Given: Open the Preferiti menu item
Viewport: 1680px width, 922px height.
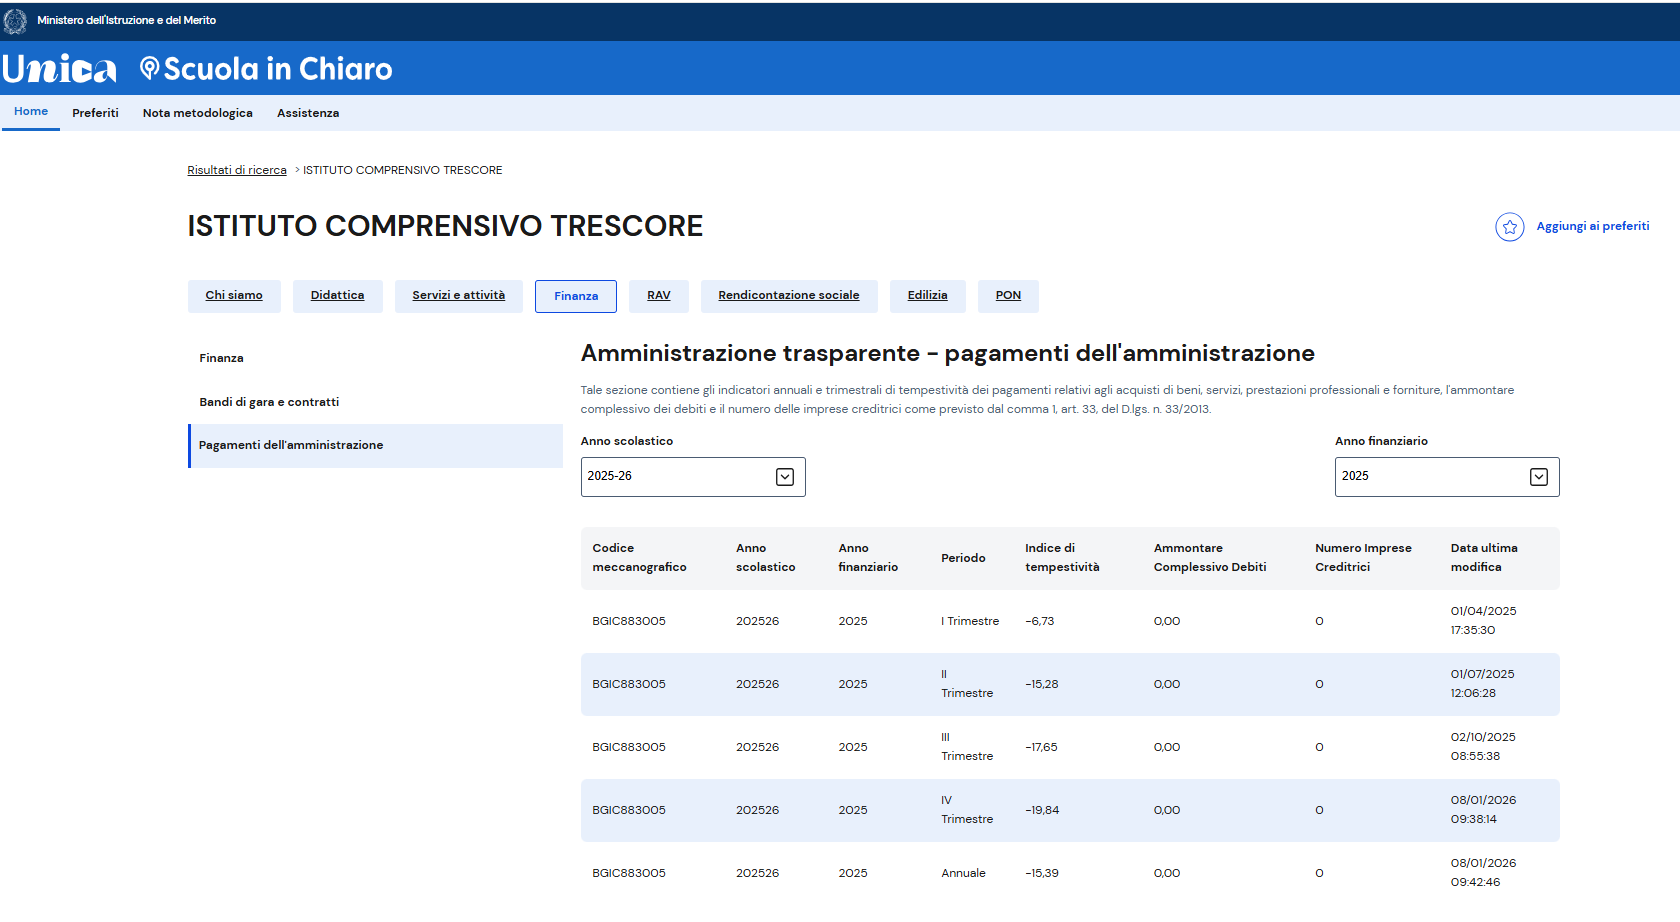Looking at the screenshot, I should [x=95, y=113].
